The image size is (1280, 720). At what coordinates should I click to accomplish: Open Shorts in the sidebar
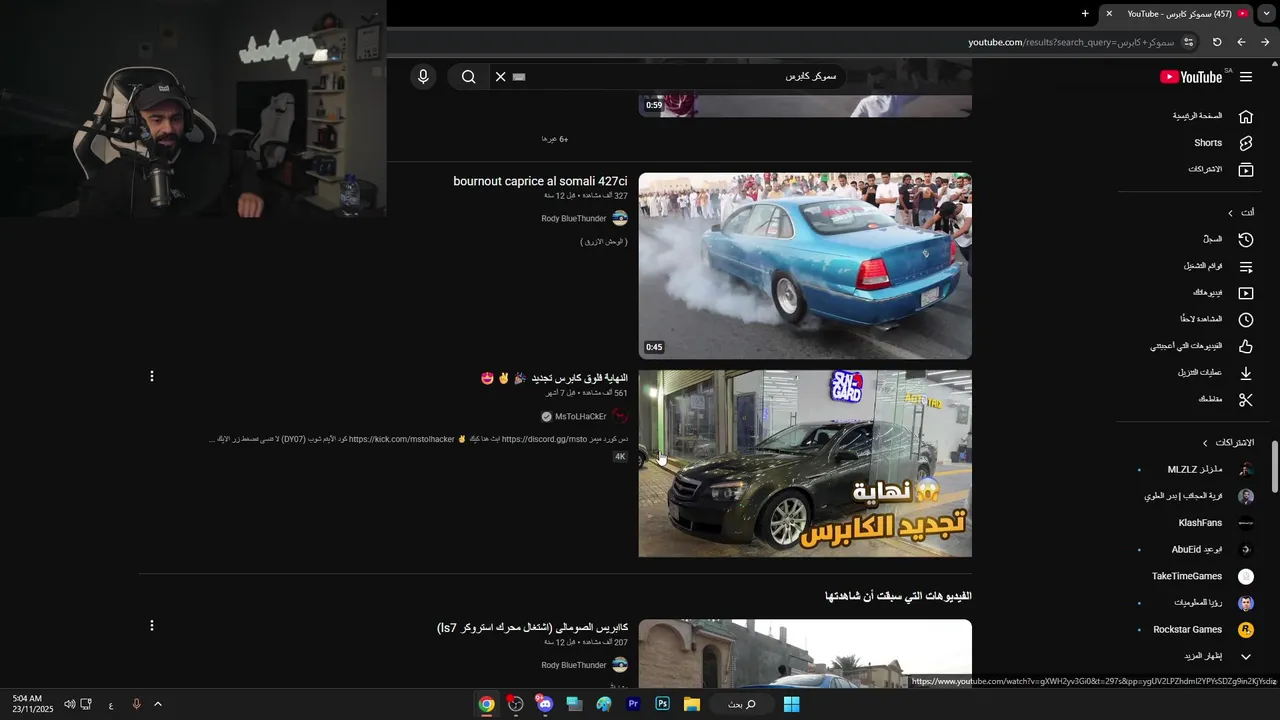(1245, 143)
